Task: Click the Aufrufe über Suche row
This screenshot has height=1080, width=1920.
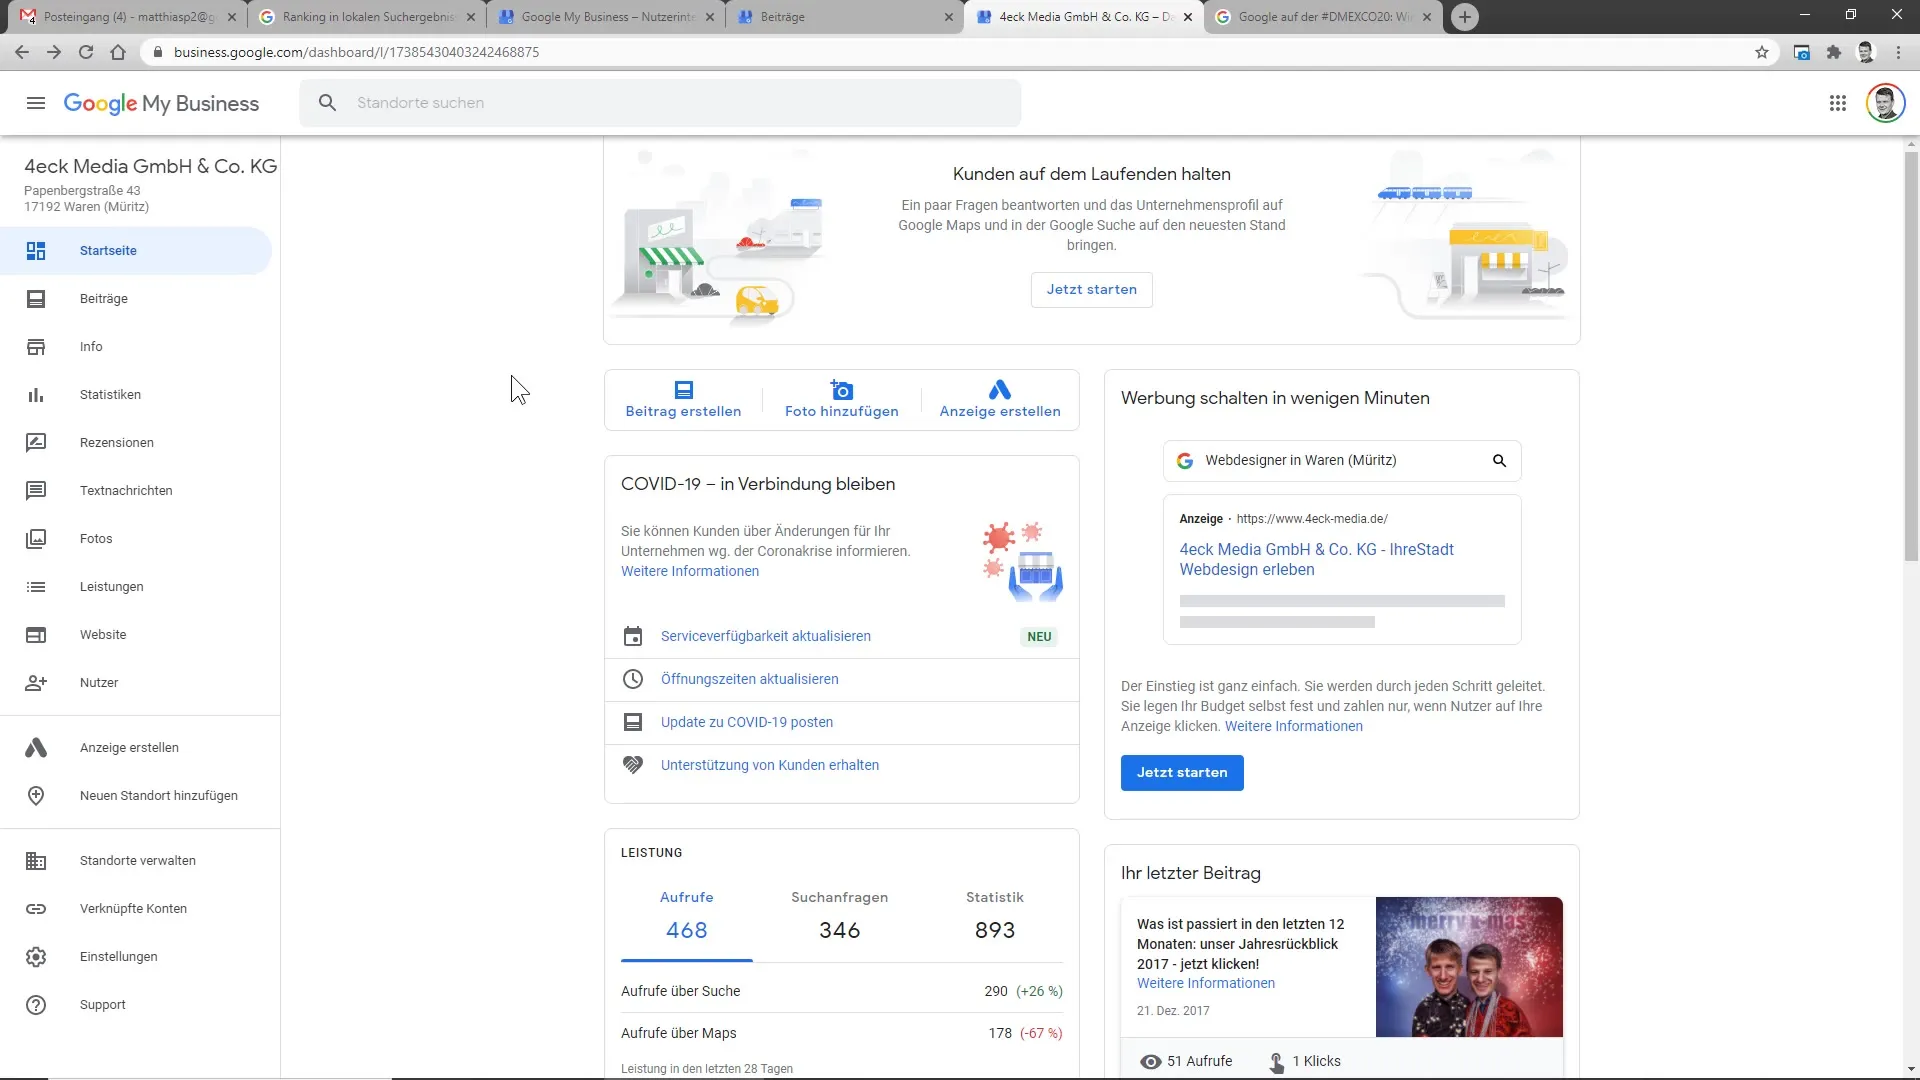Action: (x=841, y=992)
